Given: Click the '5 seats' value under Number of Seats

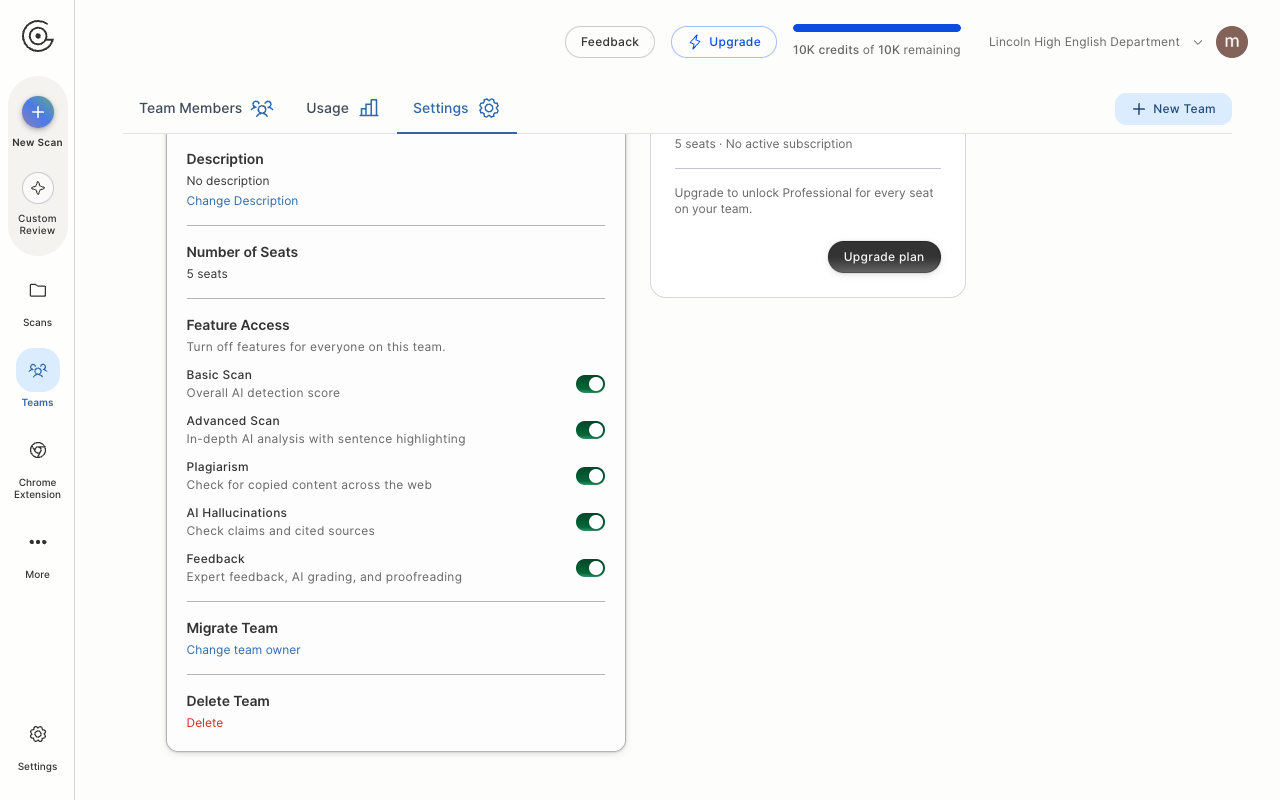Looking at the screenshot, I should click(207, 274).
